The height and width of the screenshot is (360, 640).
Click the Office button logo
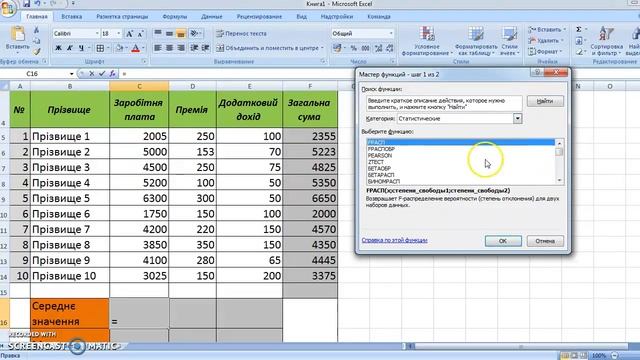coord(8,8)
